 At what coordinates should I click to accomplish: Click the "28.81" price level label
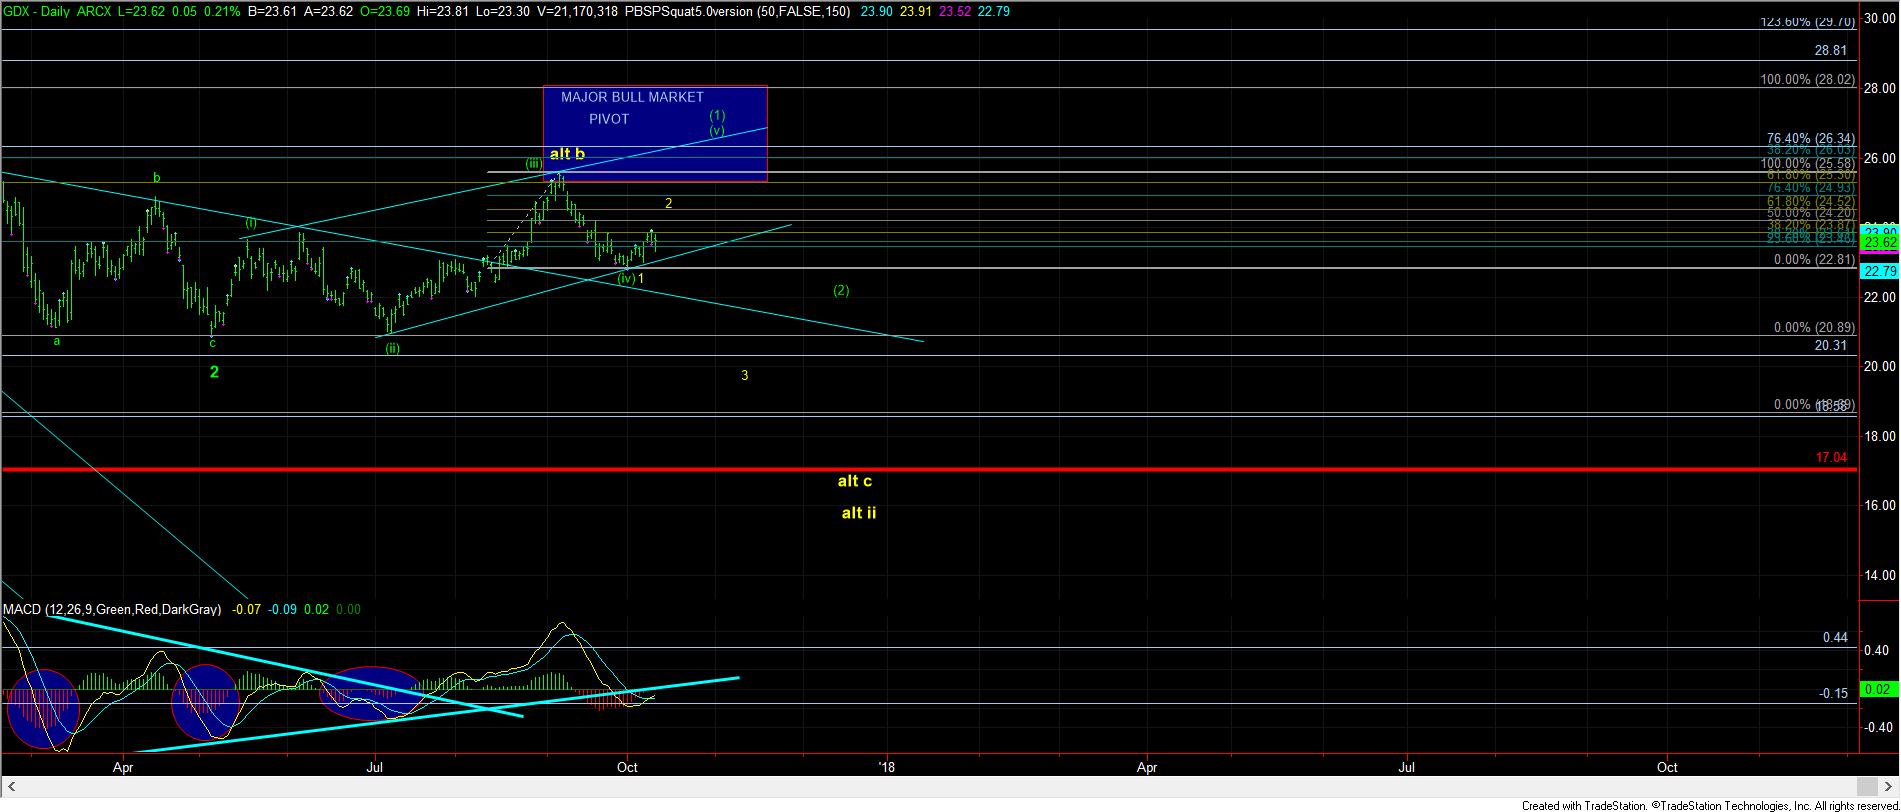(x=1831, y=50)
